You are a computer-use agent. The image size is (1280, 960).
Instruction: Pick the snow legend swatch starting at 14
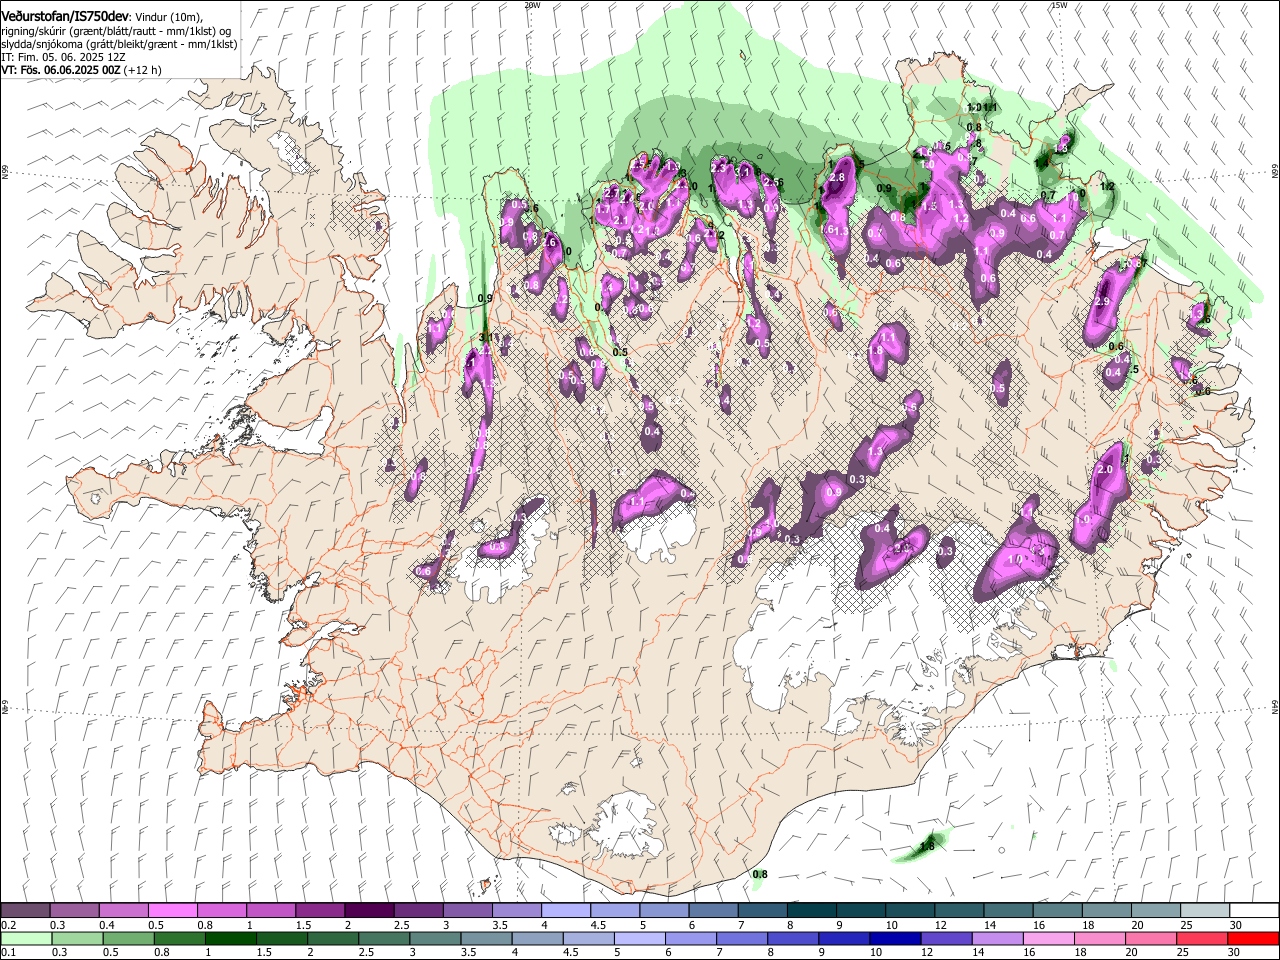point(1010,910)
